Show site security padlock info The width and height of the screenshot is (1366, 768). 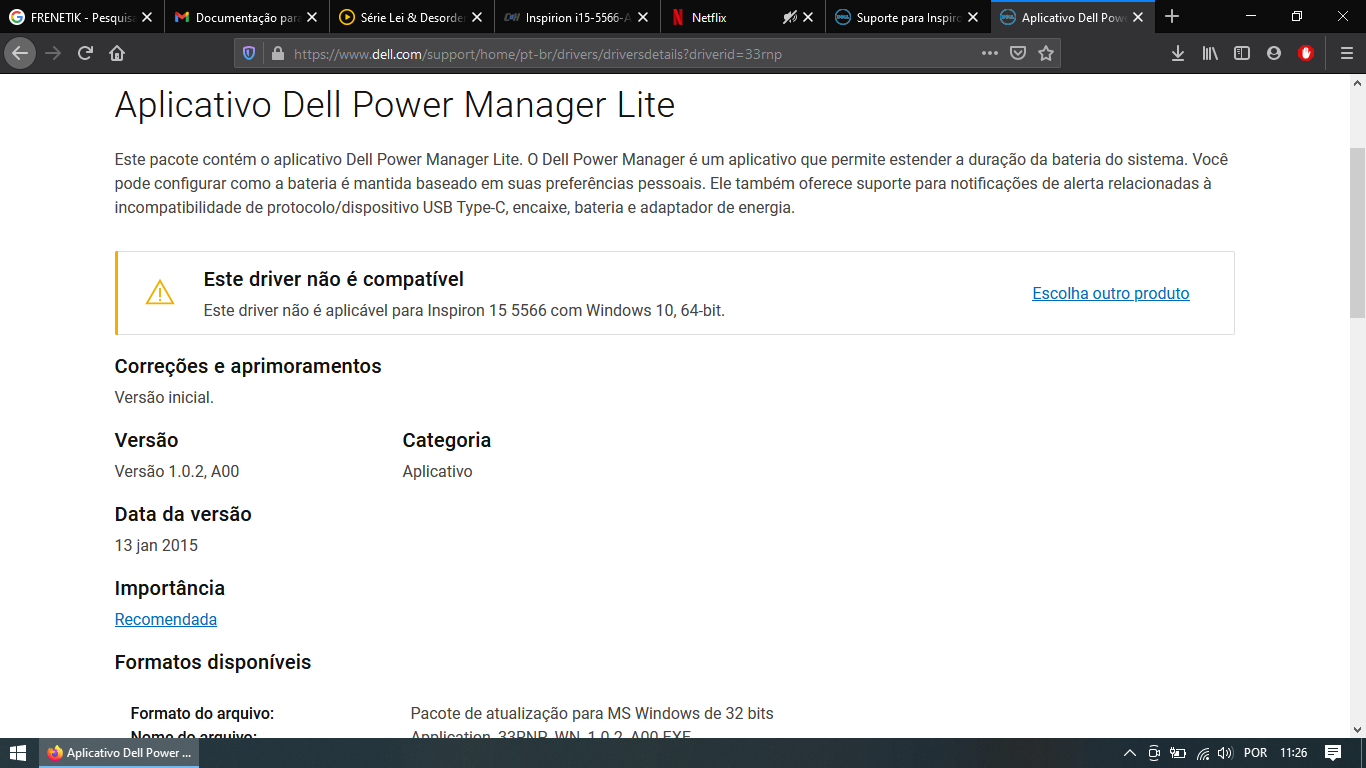(x=277, y=53)
